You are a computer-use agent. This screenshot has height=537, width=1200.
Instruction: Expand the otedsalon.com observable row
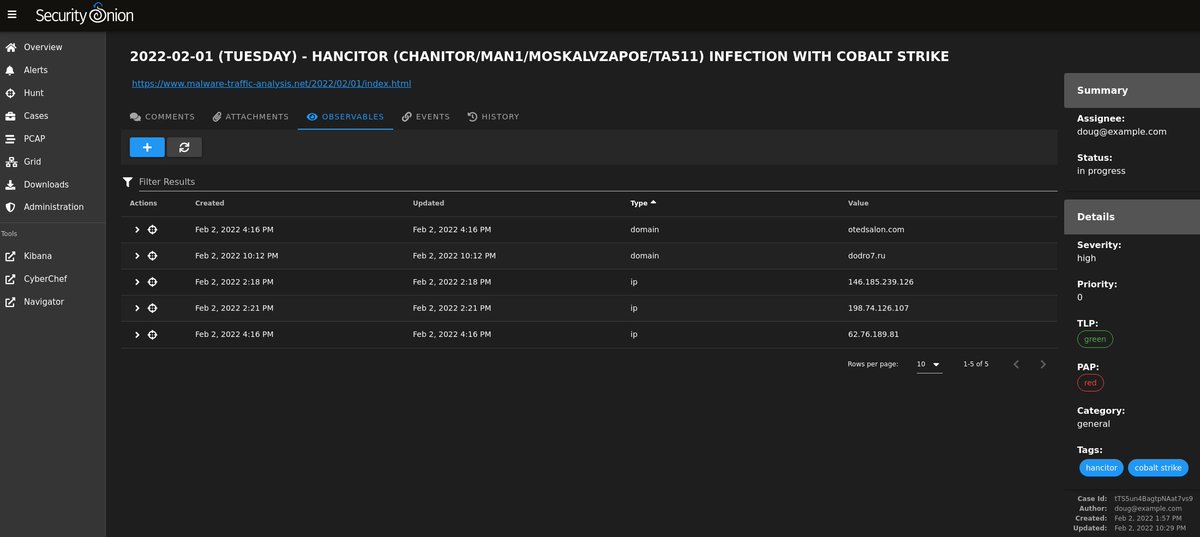pos(137,229)
